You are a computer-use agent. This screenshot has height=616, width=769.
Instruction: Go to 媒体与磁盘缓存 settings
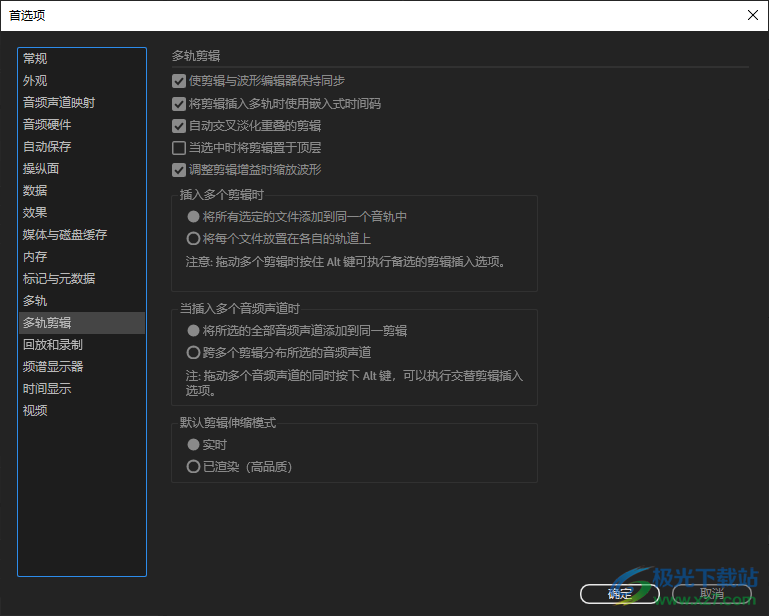[x=82, y=234]
